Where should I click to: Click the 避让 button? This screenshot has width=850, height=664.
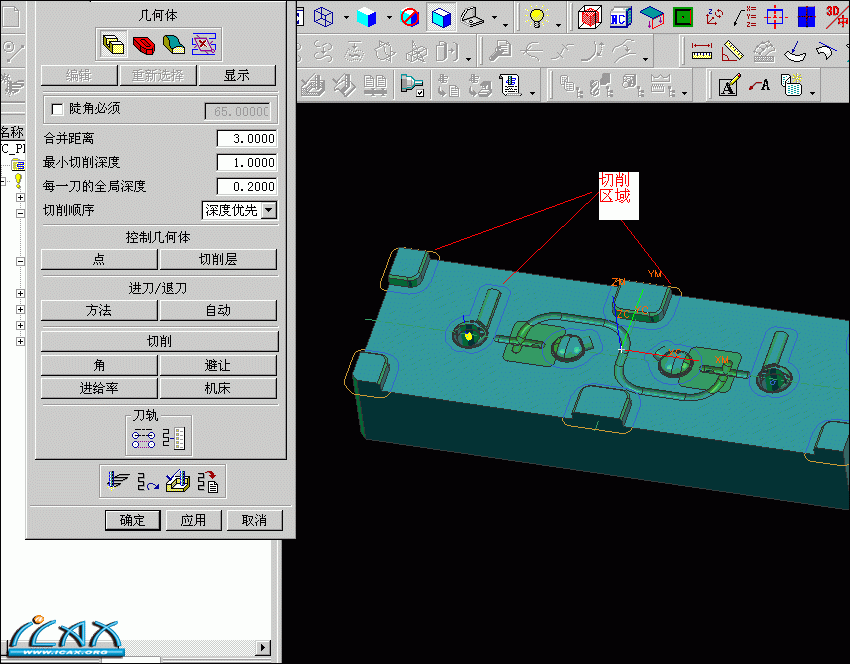point(217,366)
